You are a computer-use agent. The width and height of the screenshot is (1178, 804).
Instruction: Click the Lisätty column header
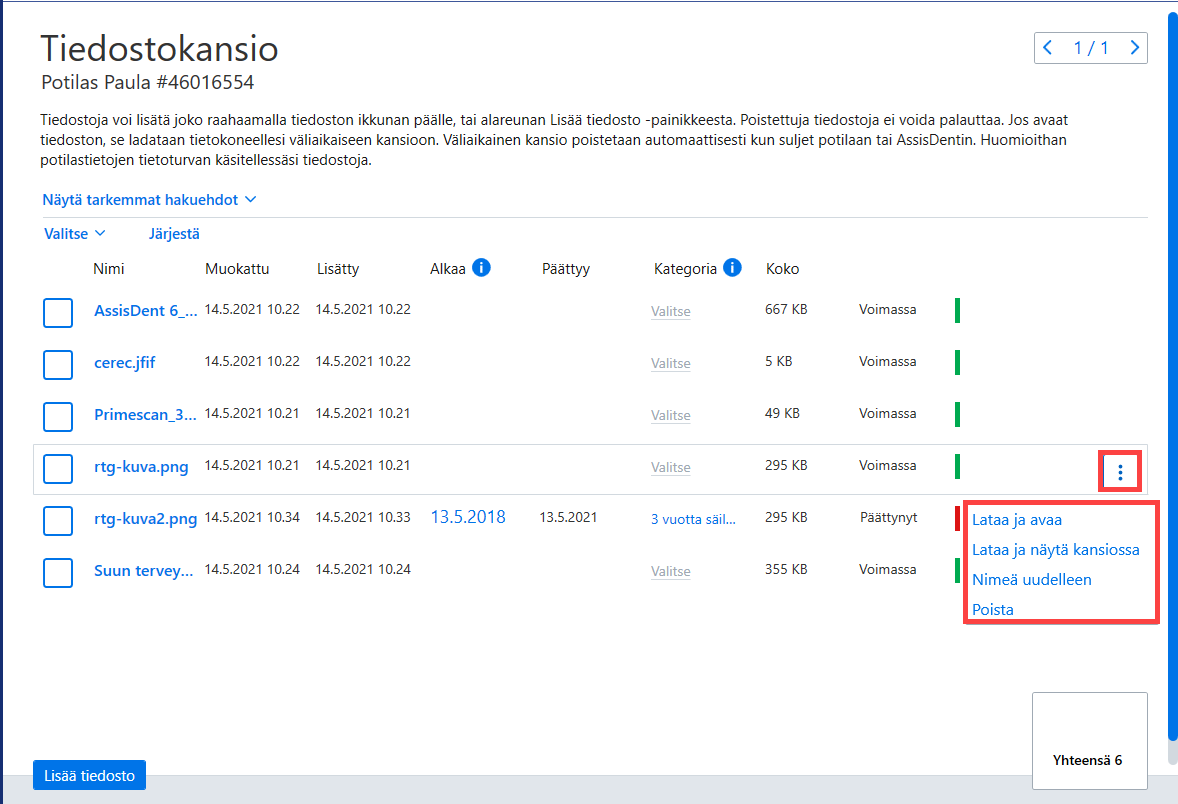(338, 269)
